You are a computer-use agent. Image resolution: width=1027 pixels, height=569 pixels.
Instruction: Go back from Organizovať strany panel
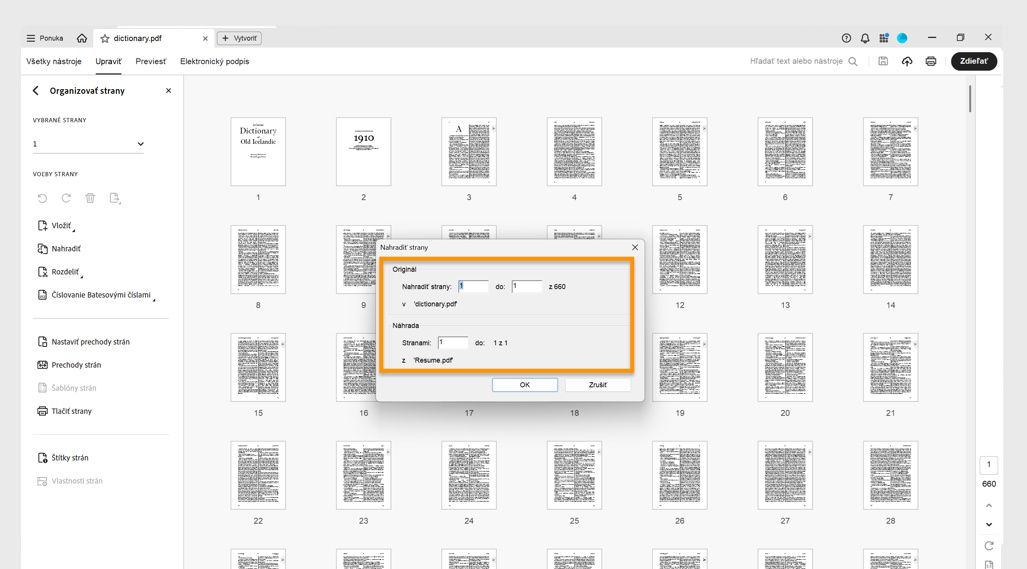tap(35, 90)
